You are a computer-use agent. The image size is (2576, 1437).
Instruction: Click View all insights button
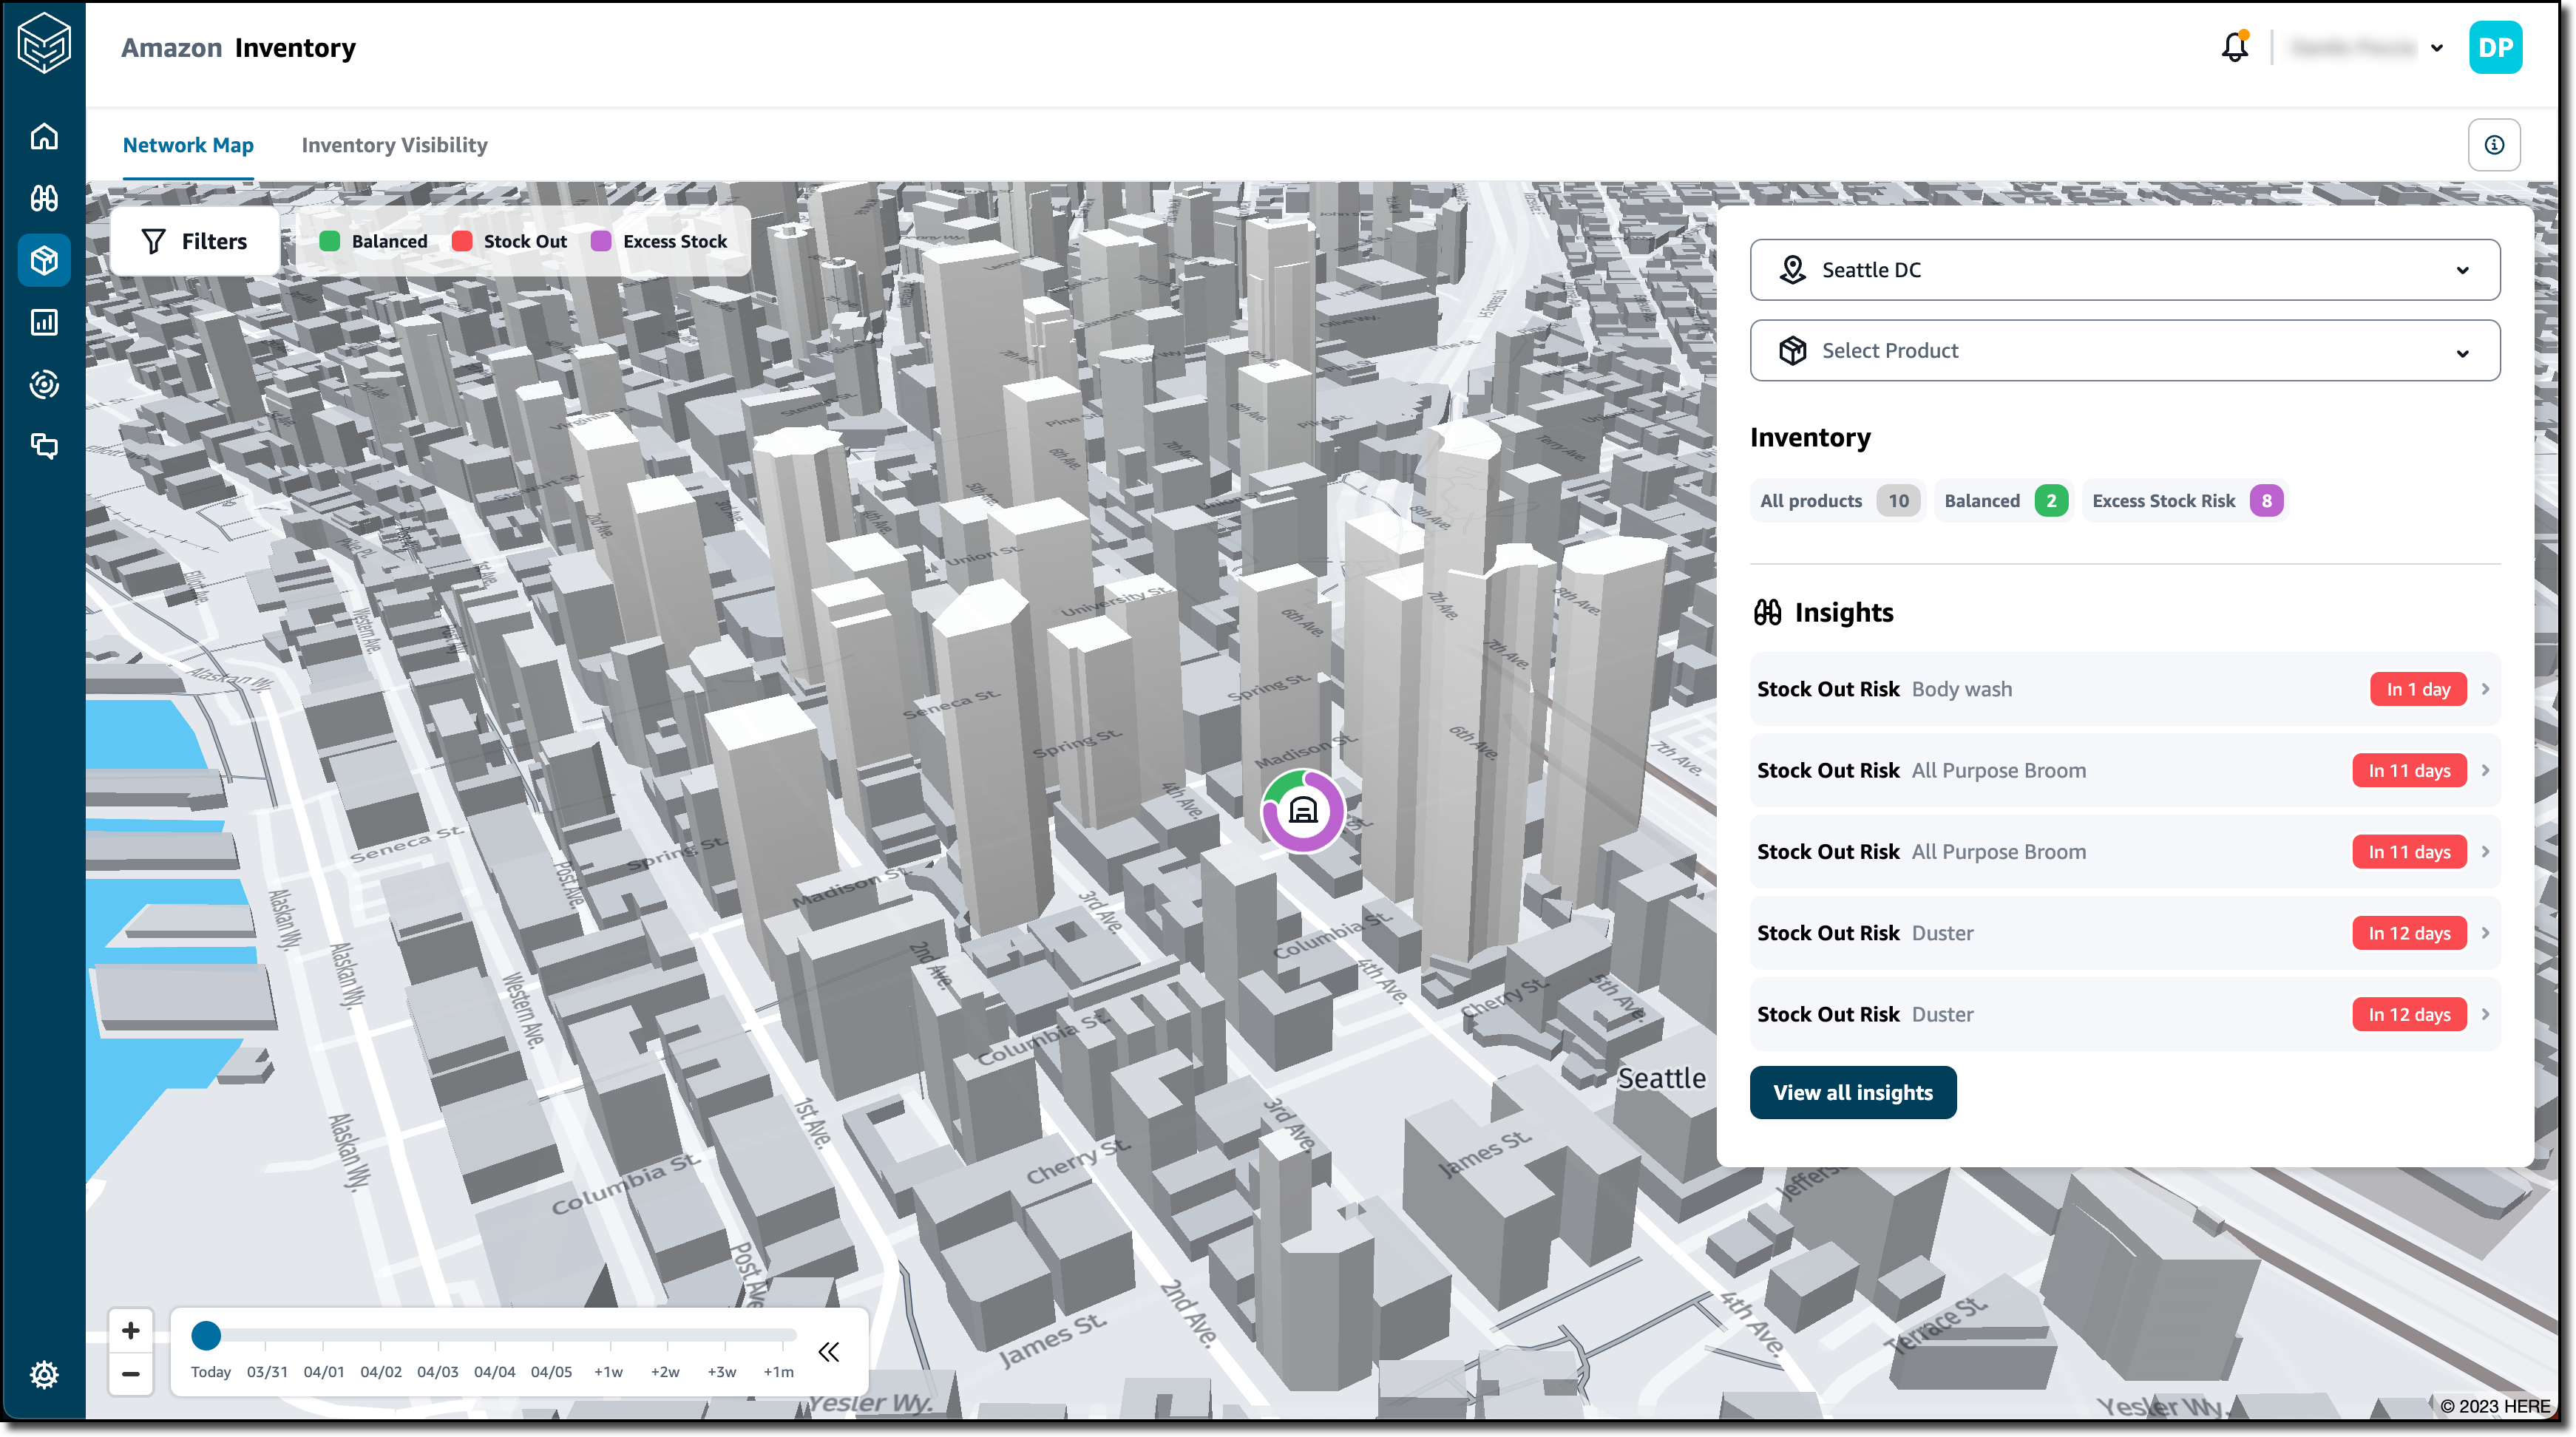(1852, 1092)
